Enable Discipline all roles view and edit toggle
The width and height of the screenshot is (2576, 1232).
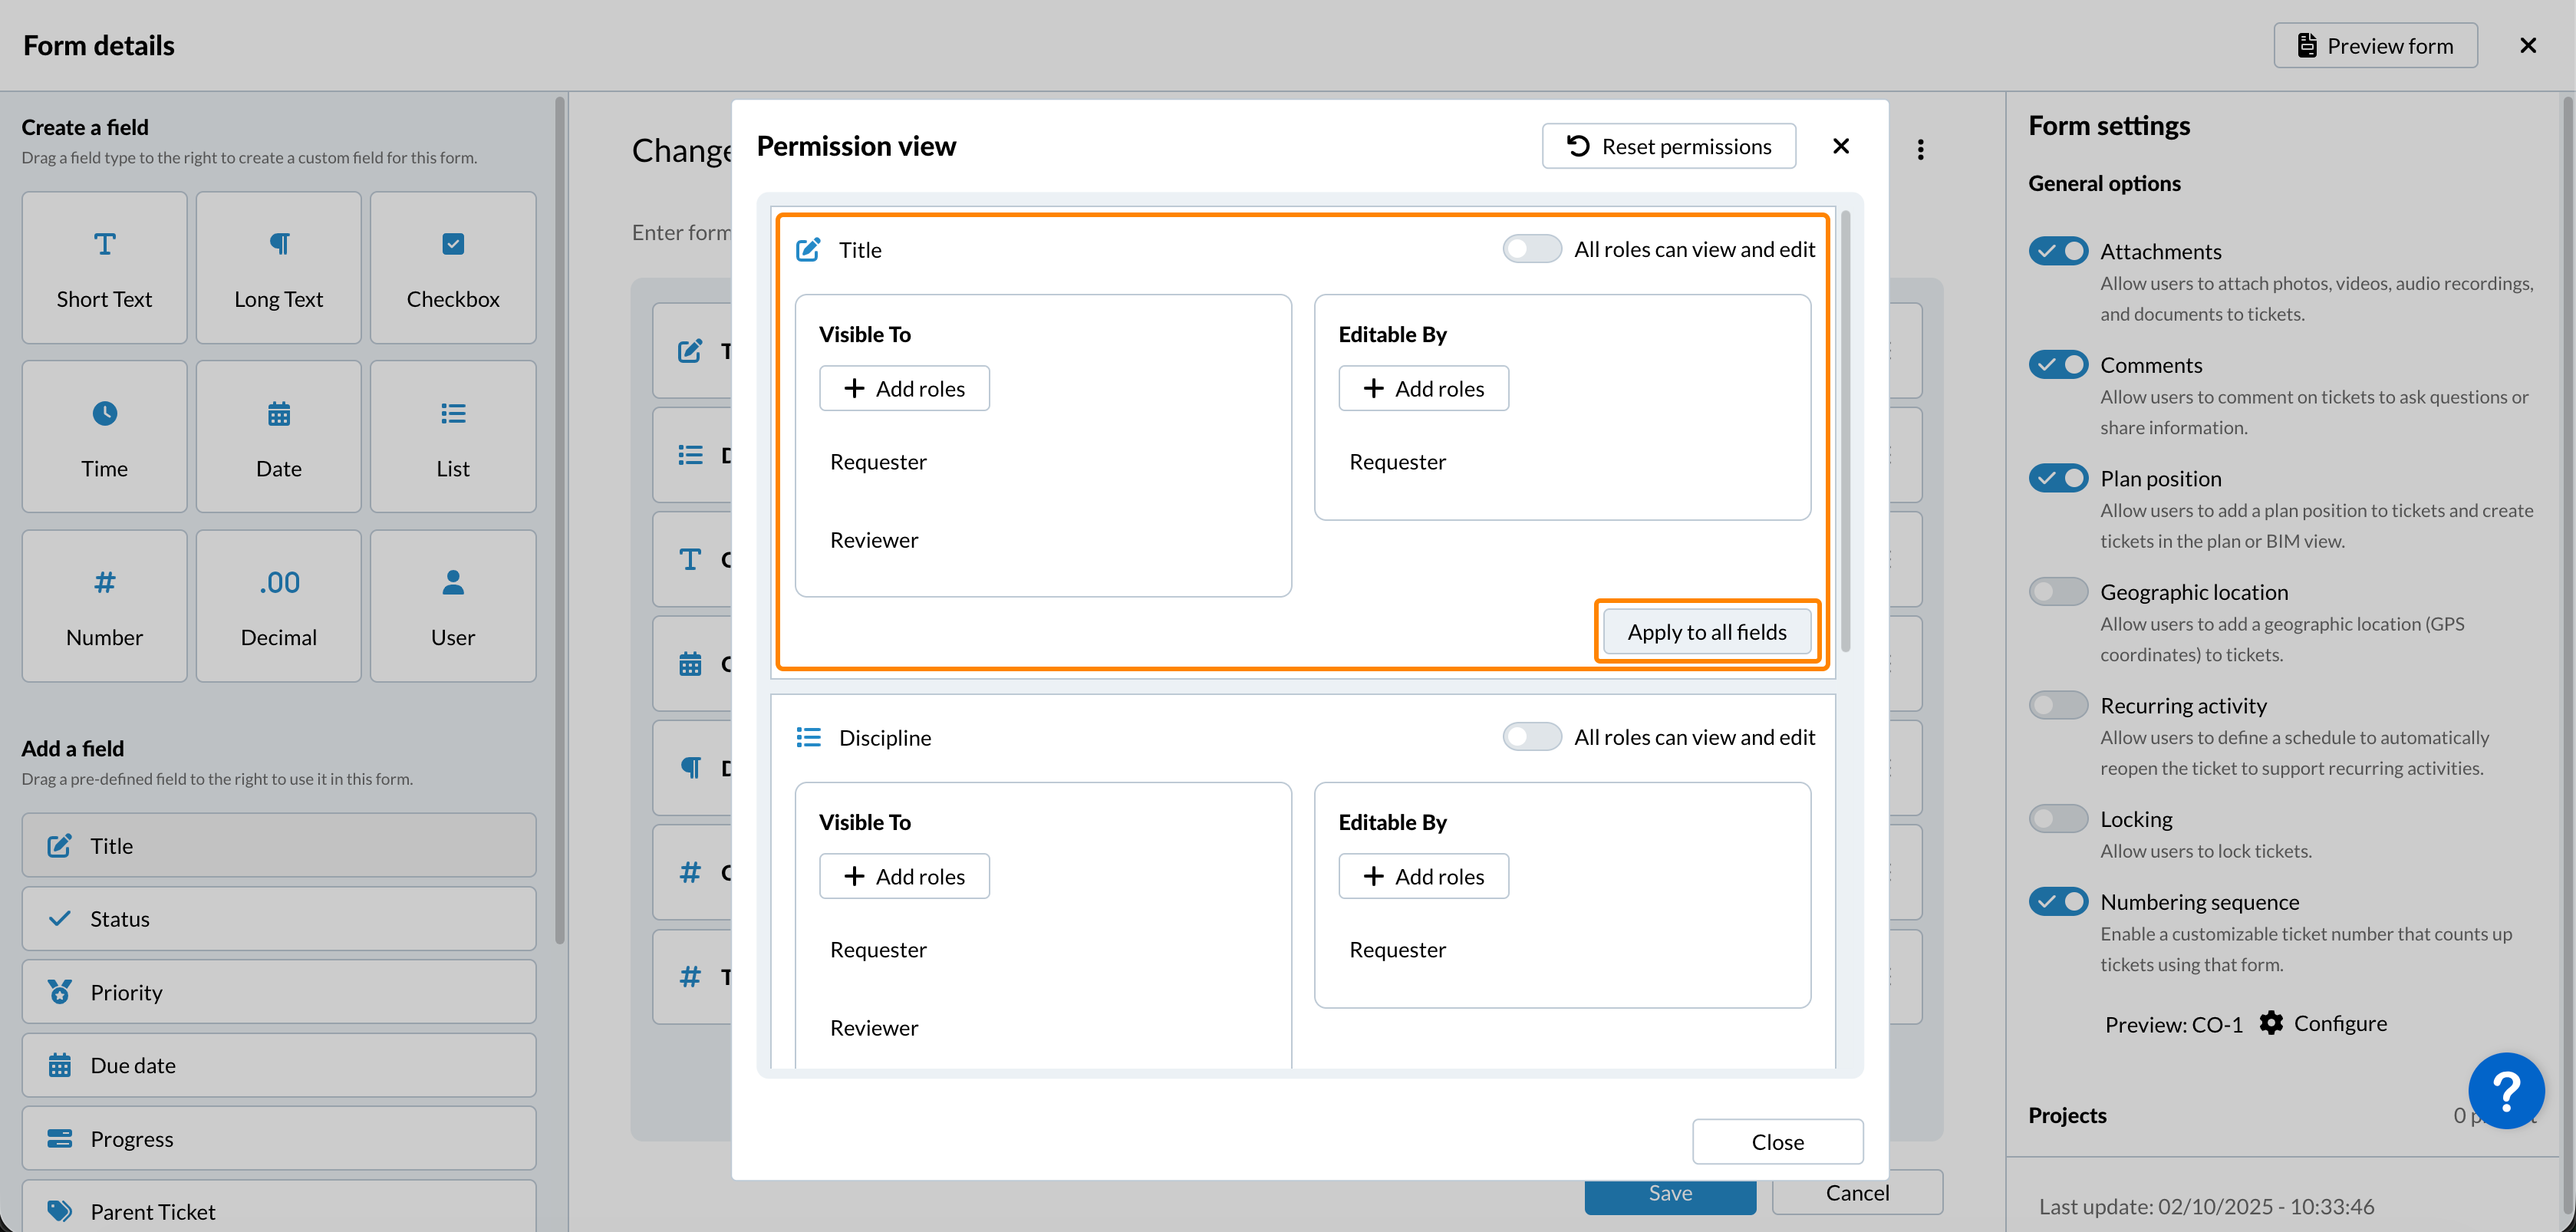click(1531, 737)
